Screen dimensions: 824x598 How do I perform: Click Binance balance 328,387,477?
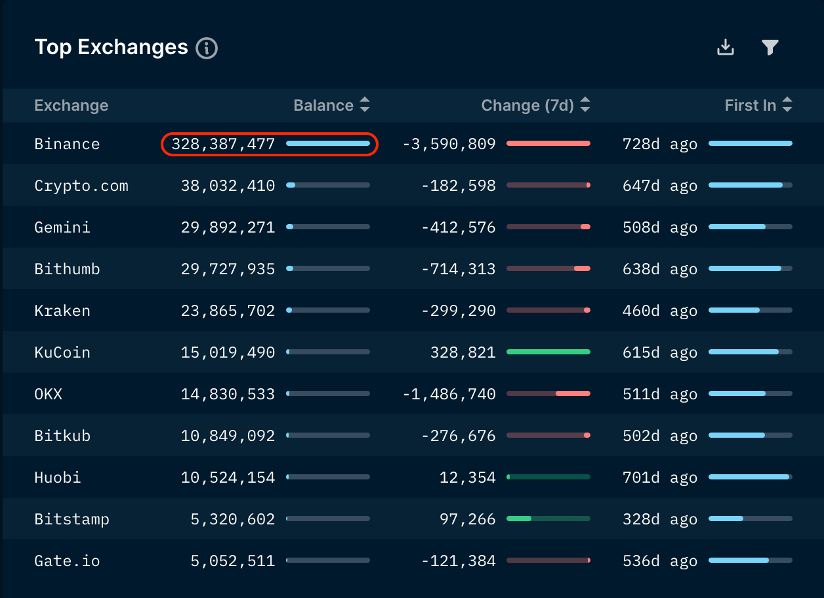(x=223, y=144)
